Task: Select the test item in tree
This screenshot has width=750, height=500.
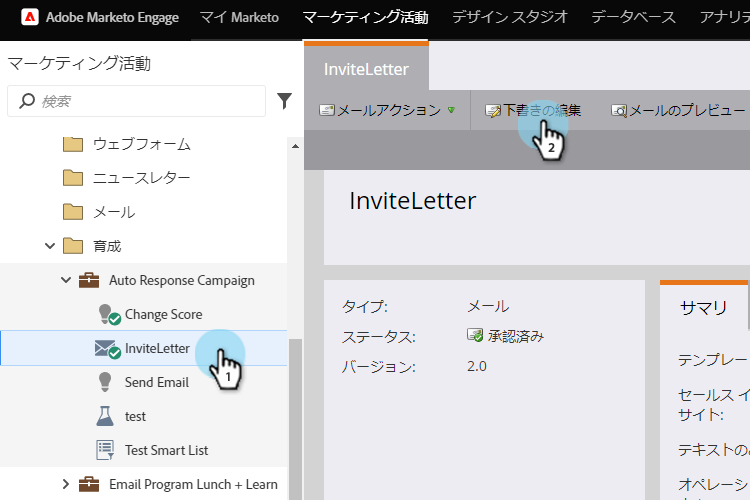Action: coord(135,416)
